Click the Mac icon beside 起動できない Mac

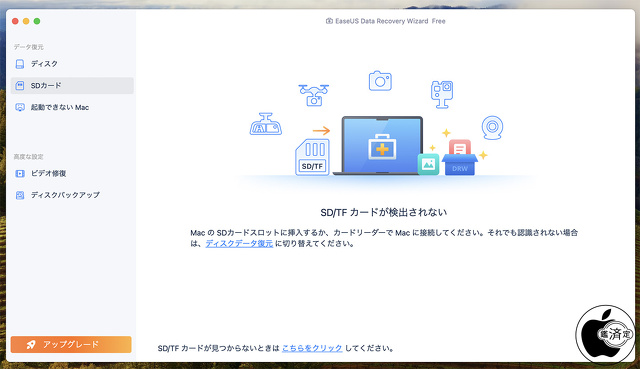click(x=20, y=107)
